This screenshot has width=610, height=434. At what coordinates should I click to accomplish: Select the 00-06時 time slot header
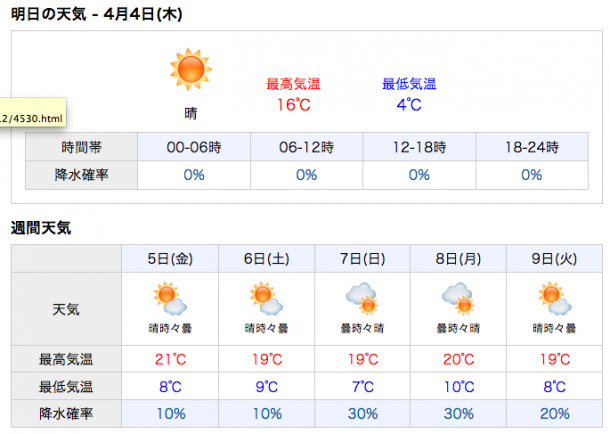click(x=194, y=147)
